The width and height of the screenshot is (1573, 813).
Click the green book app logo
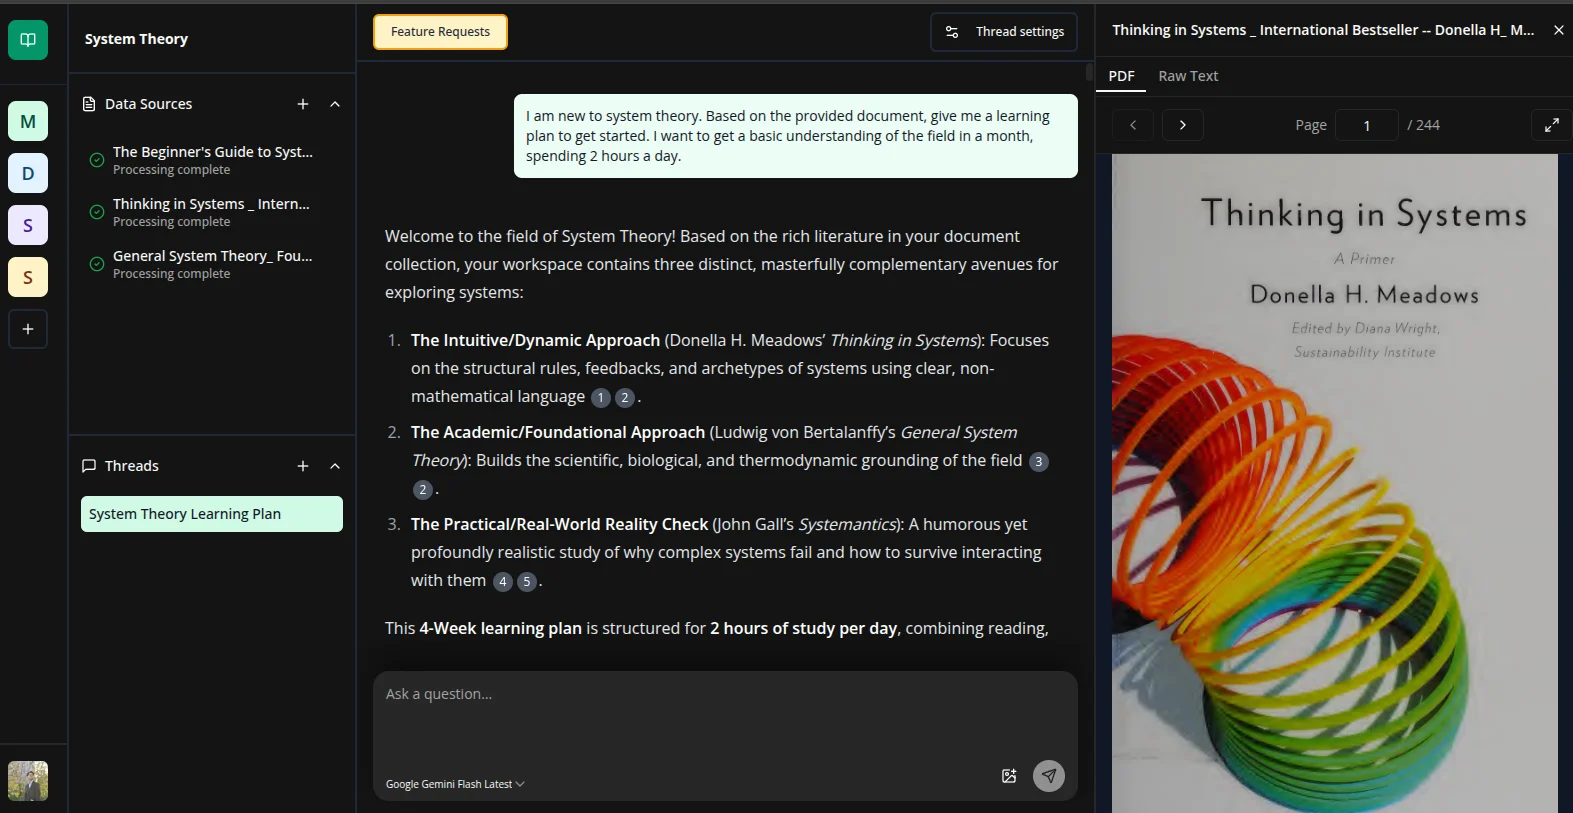point(28,40)
